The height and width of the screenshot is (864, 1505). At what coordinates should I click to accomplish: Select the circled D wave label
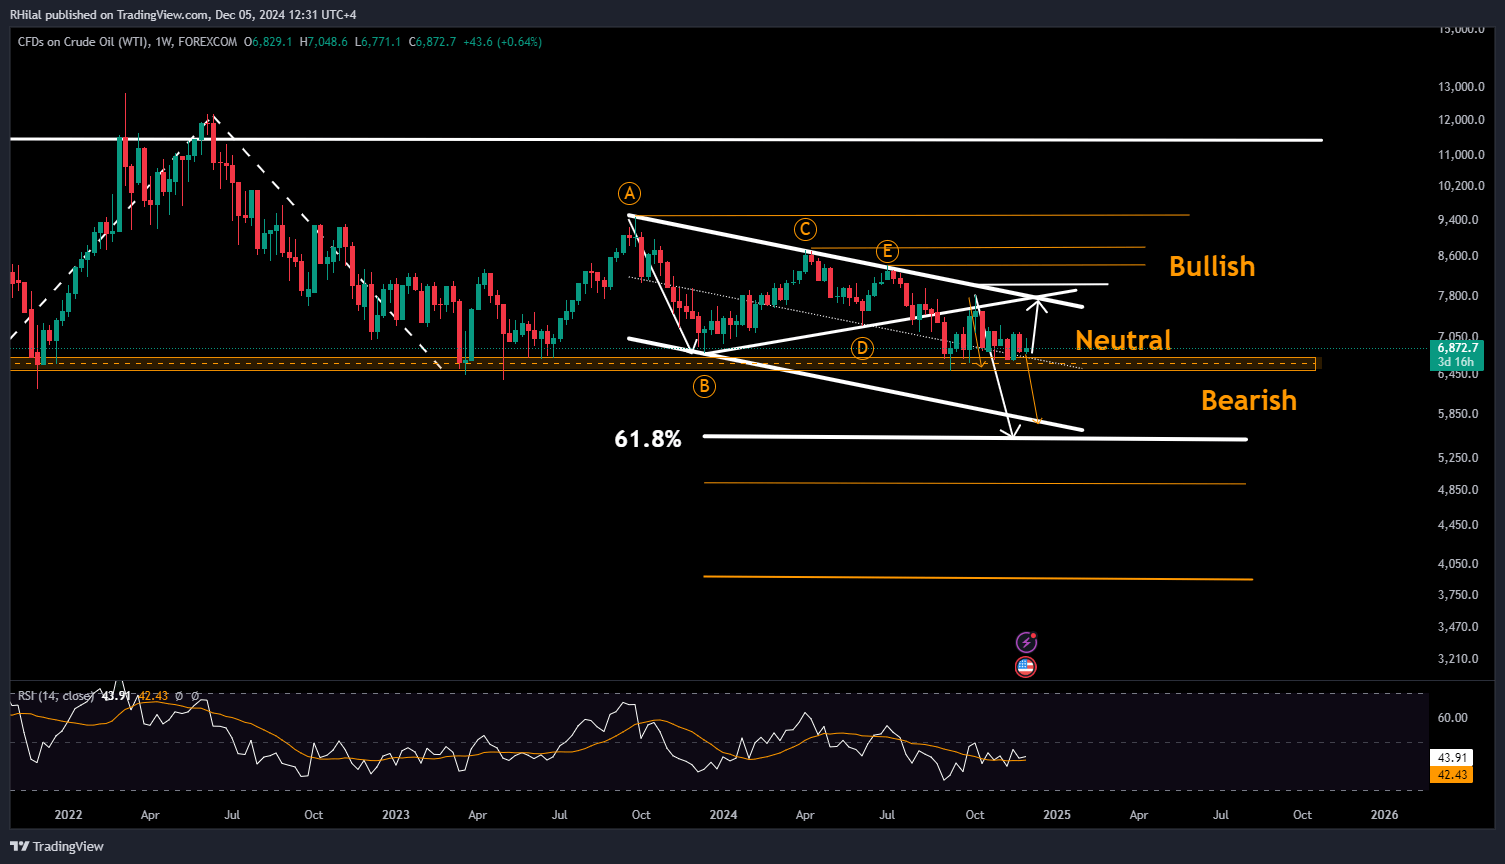click(862, 348)
